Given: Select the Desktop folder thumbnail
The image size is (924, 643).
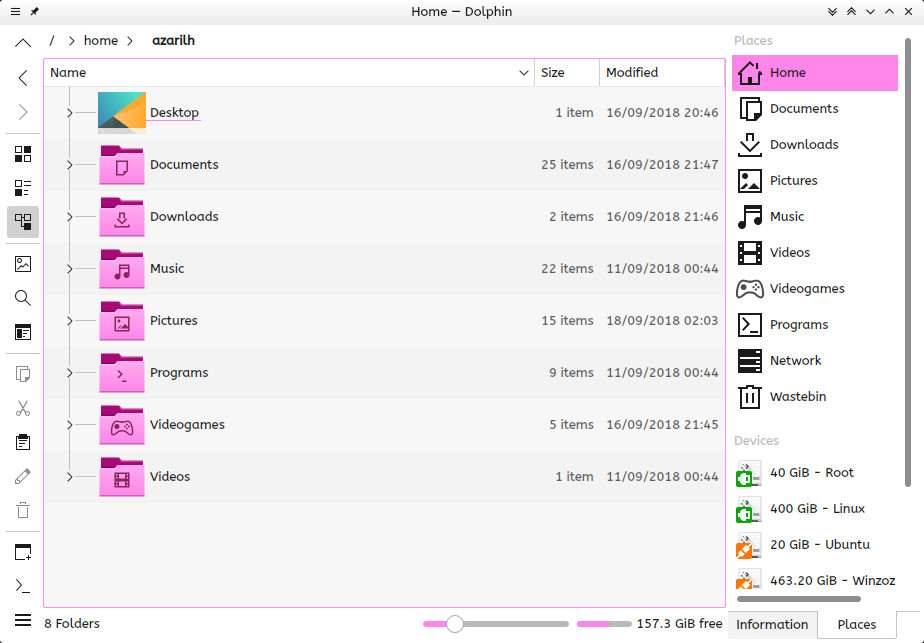Looking at the screenshot, I should click(x=122, y=113).
